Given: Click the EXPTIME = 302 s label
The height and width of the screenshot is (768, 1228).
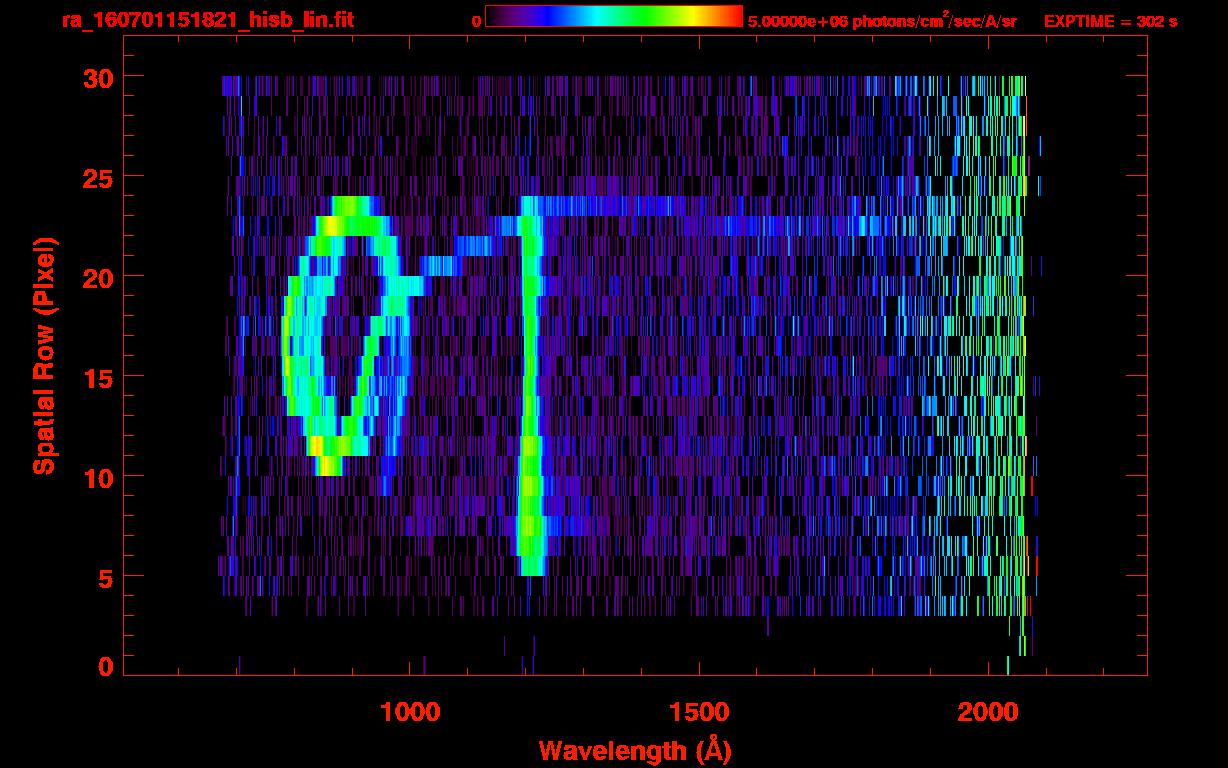Looking at the screenshot, I should 1110,22.
